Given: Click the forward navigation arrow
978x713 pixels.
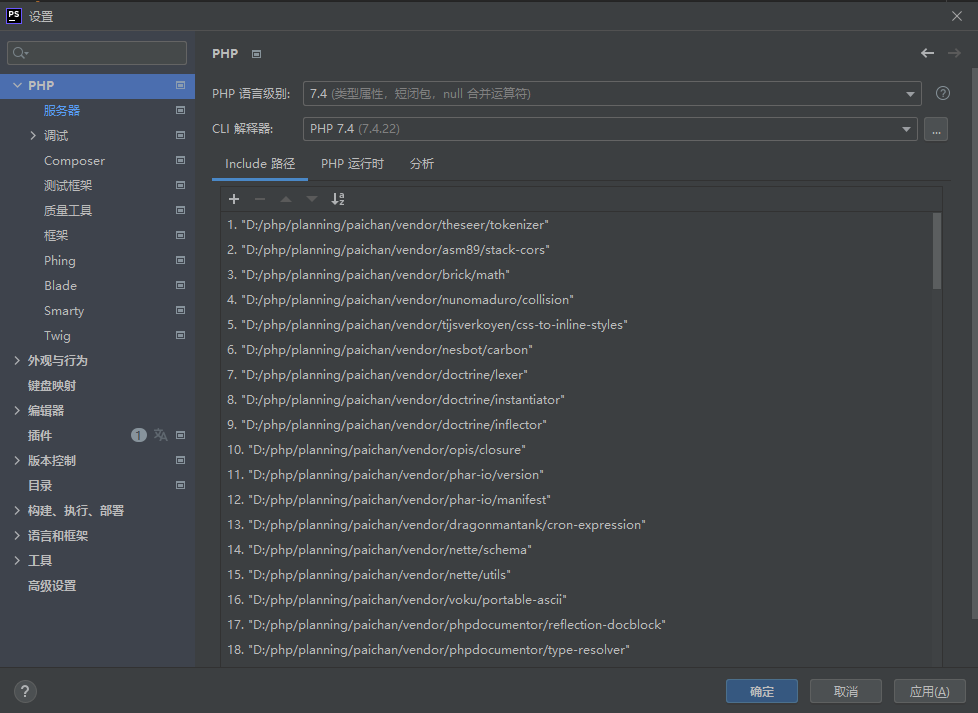Looking at the screenshot, I should 954,53.
